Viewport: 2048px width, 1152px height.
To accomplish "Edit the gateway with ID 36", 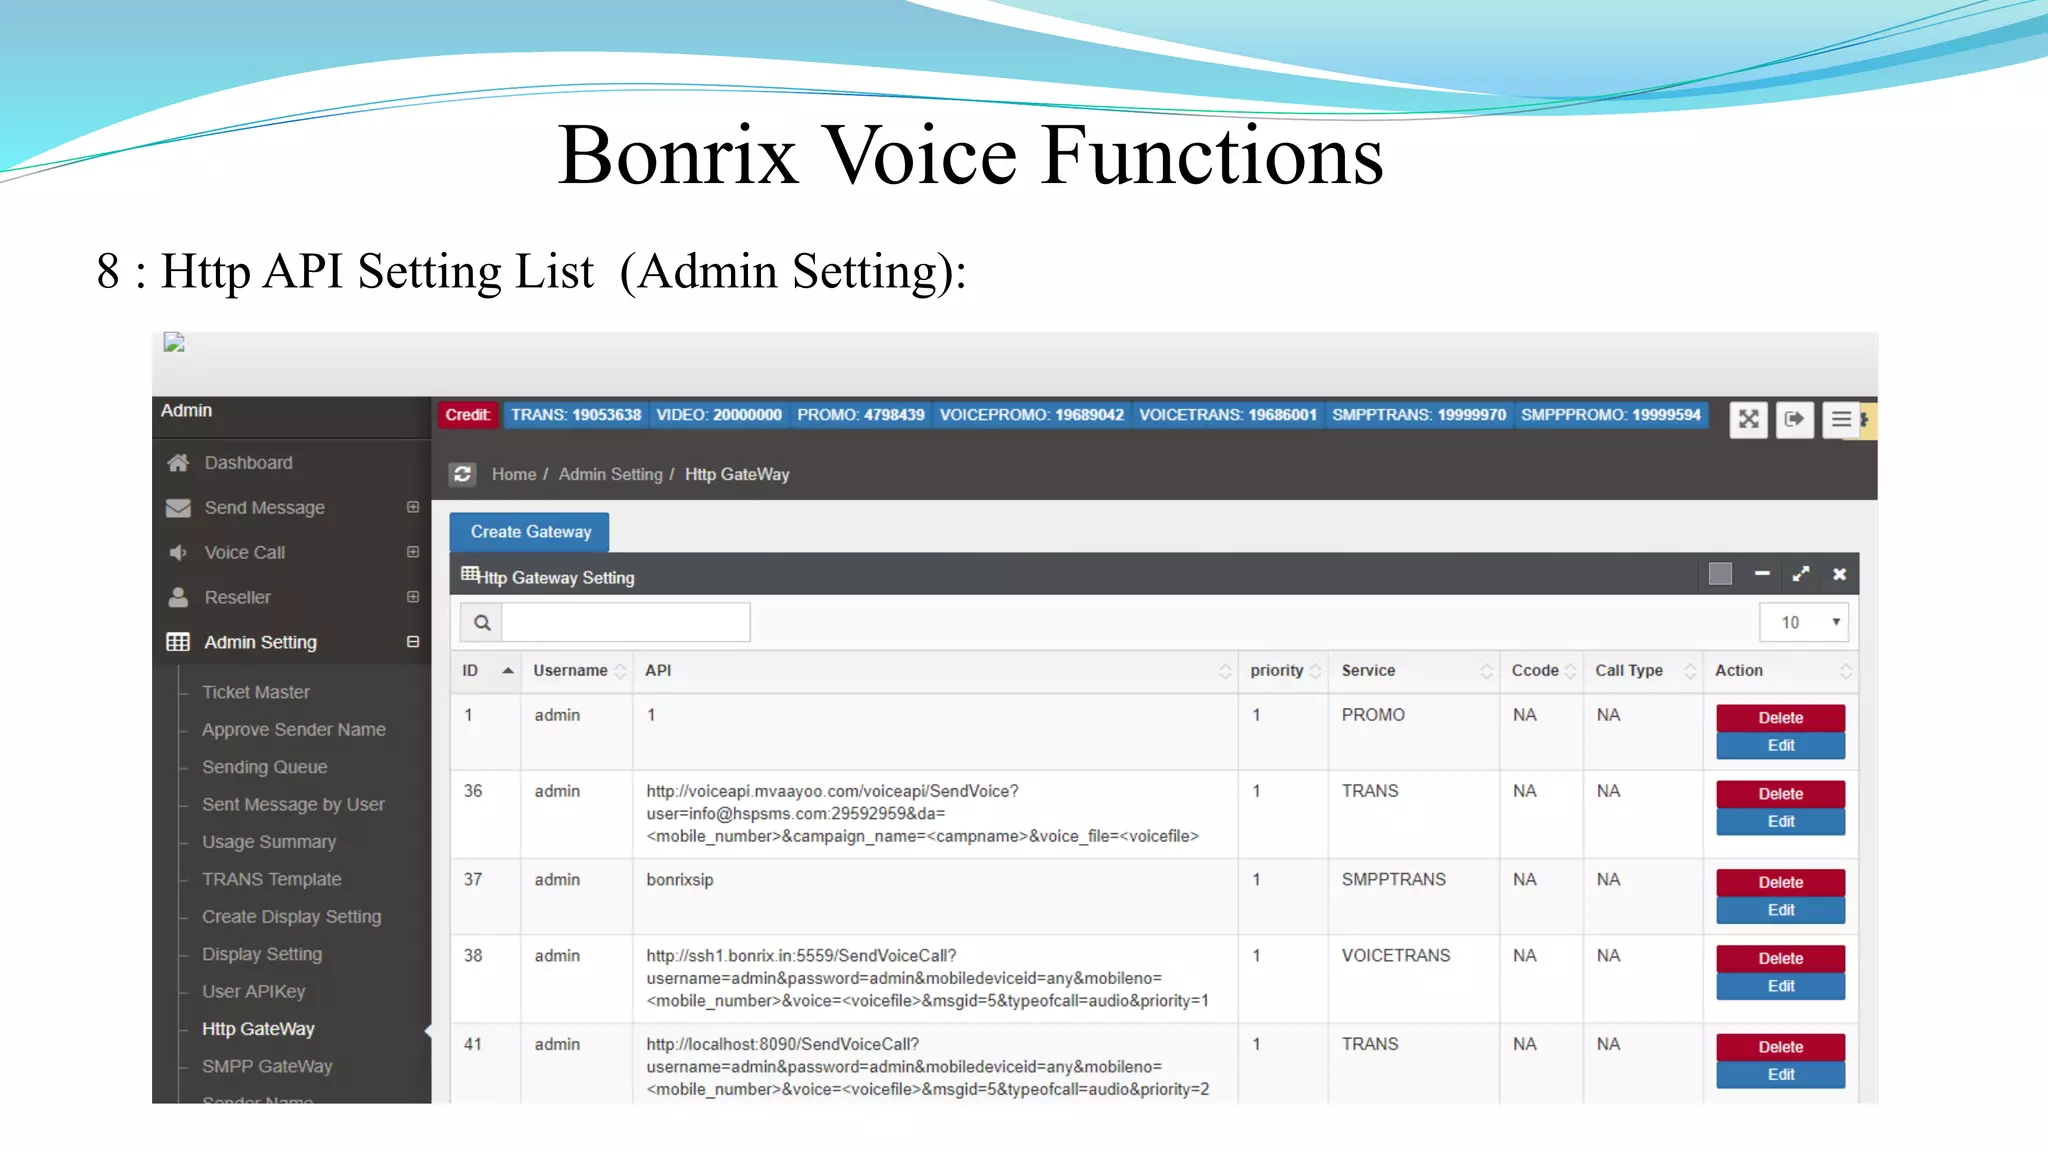I will pyautogui.click(x=1781, y=822).
